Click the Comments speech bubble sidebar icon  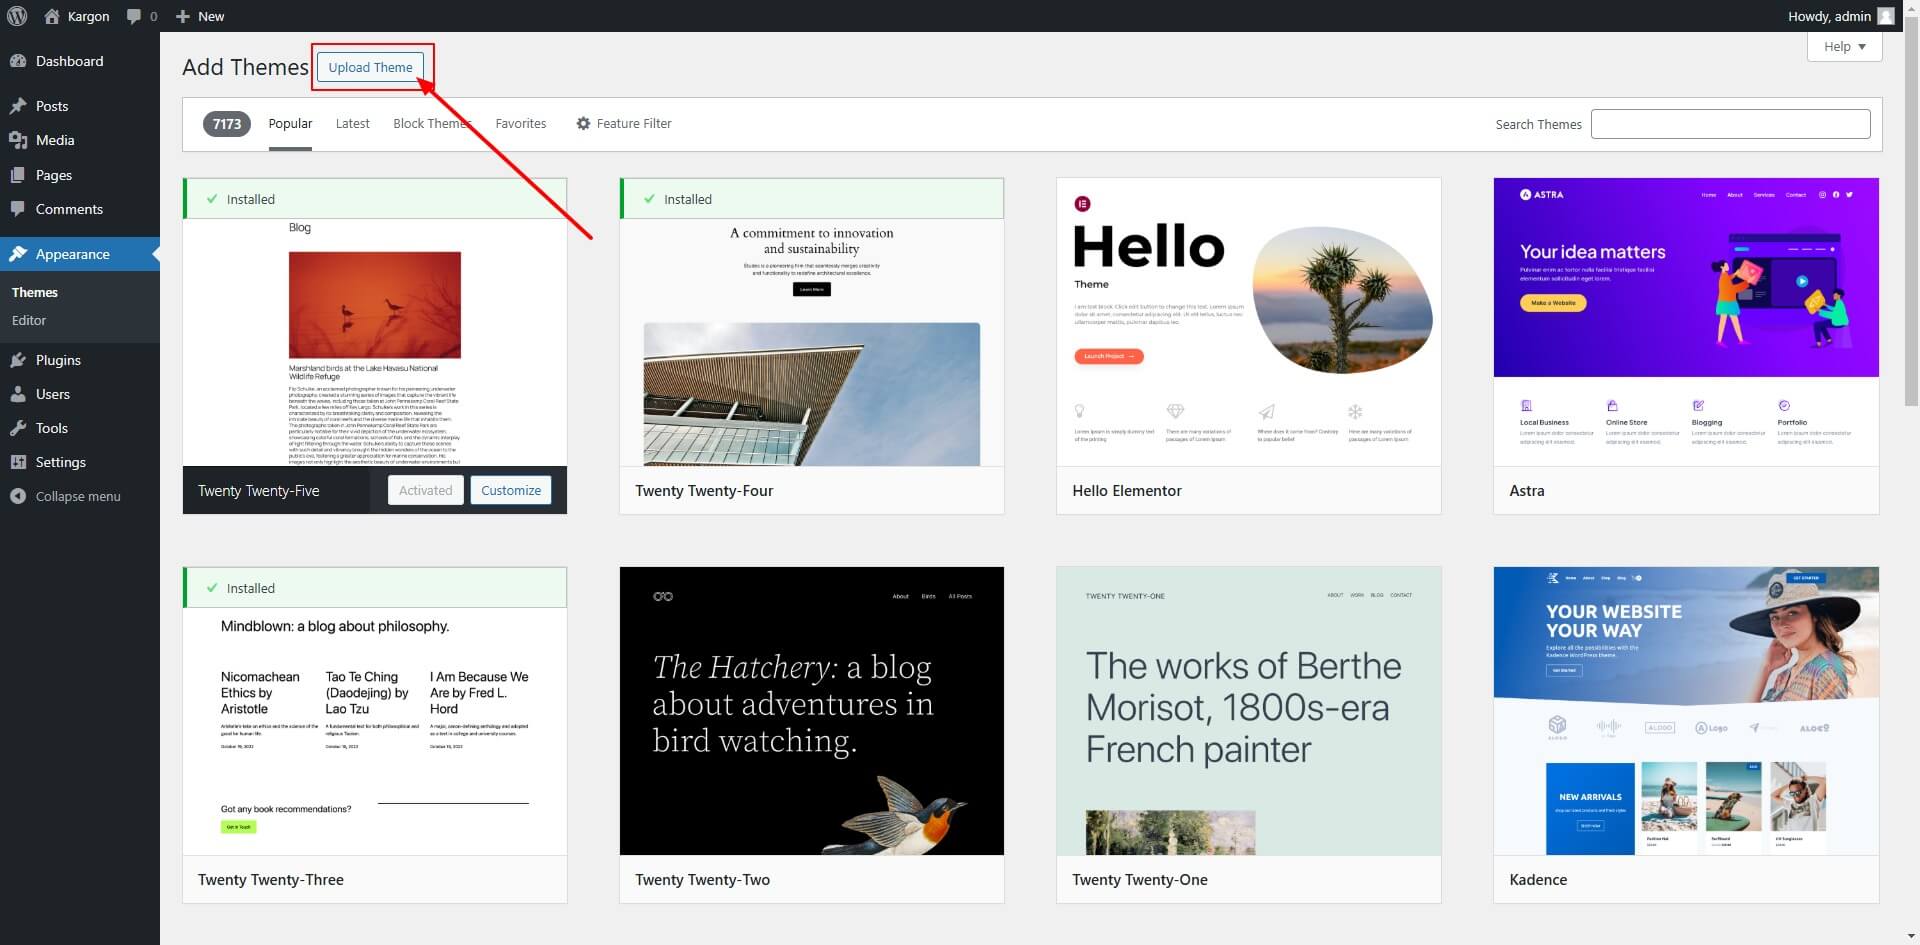[18, 209]
